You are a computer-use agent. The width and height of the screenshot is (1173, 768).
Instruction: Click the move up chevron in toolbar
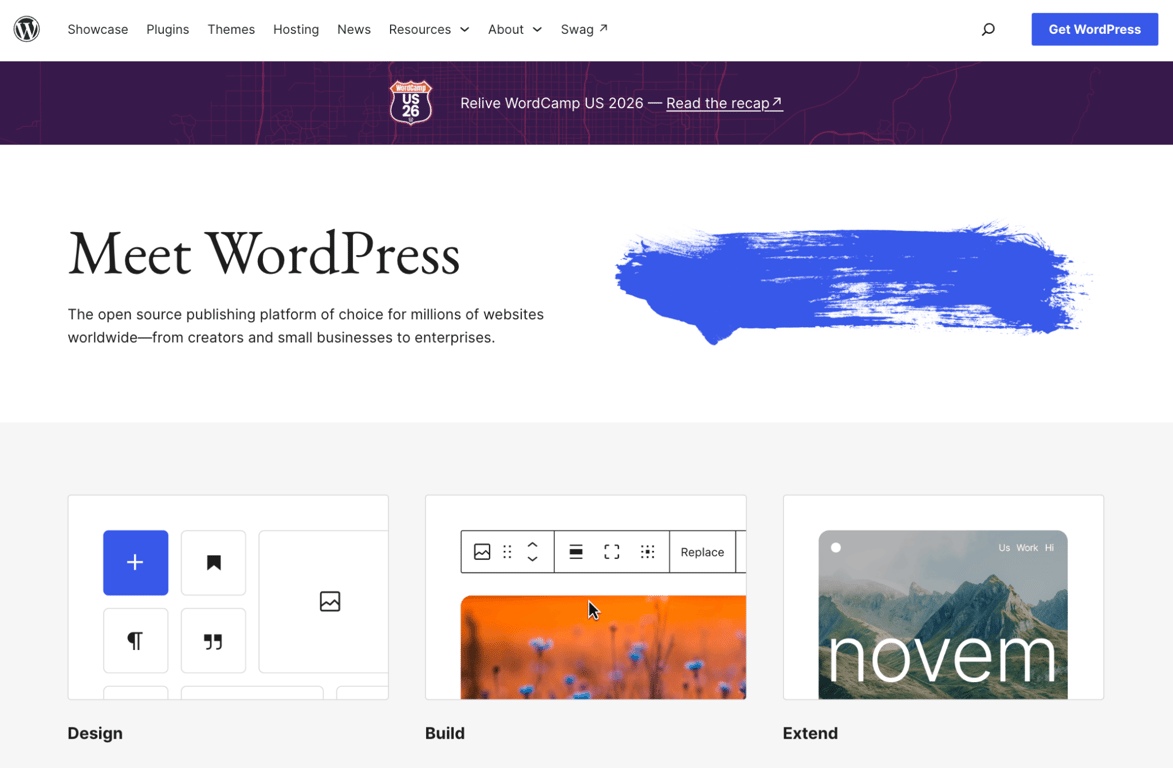(533, 545)
